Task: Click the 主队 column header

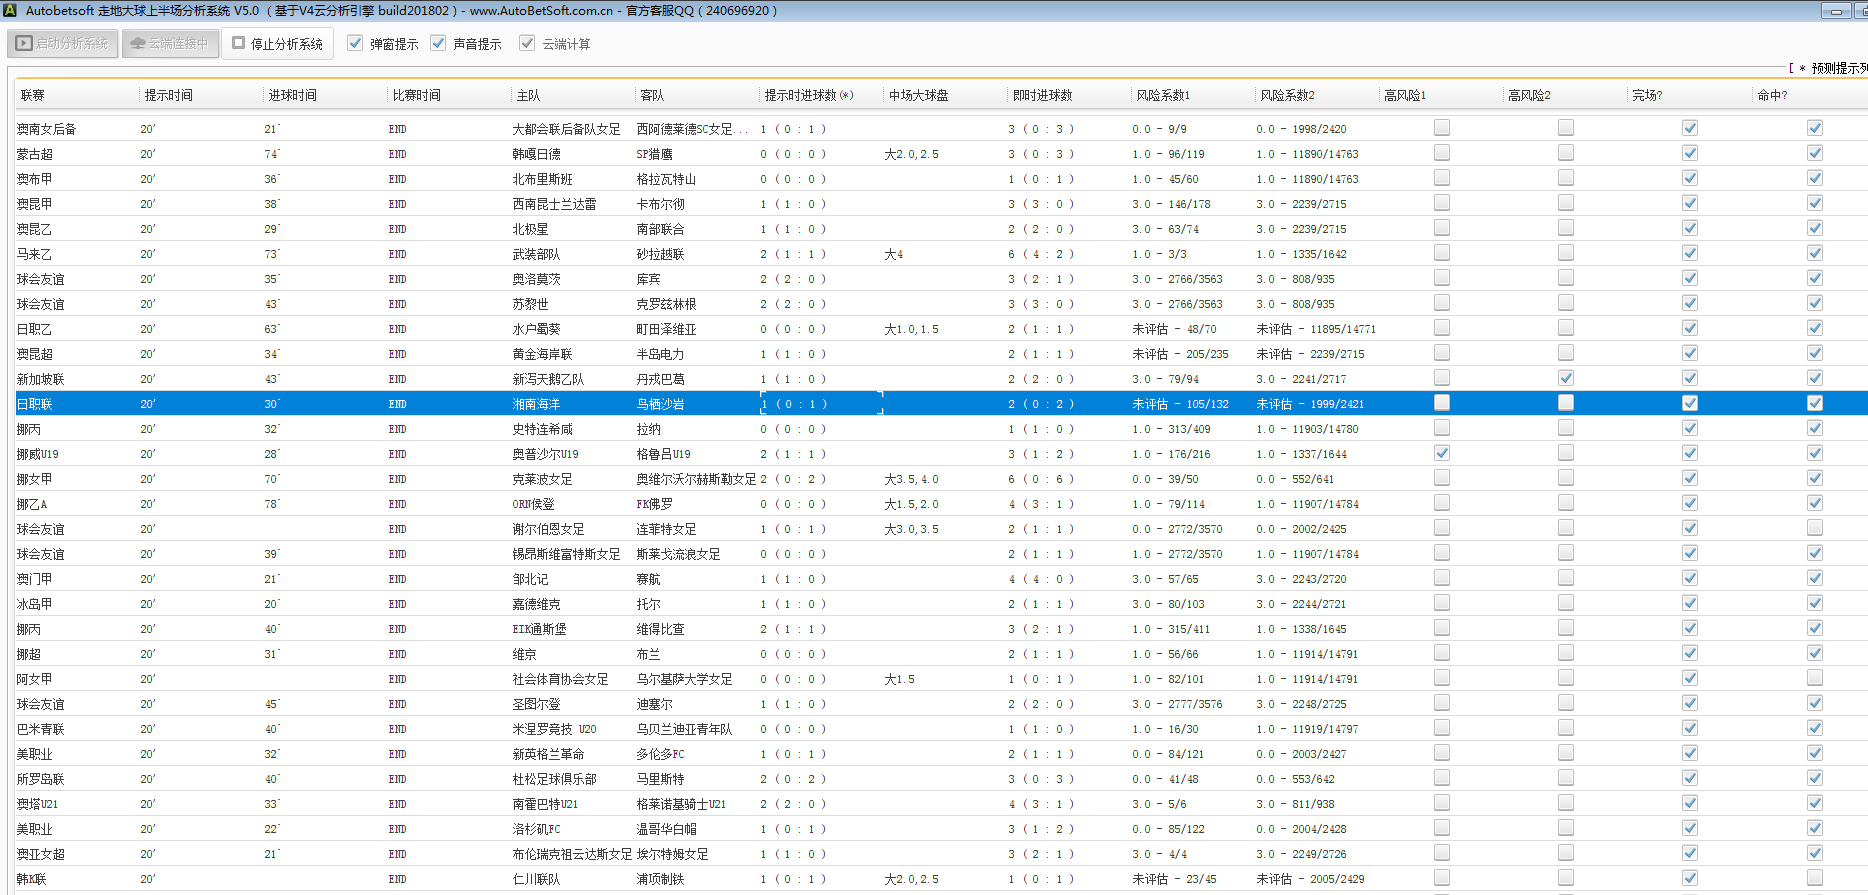Action: coord(528,95)
